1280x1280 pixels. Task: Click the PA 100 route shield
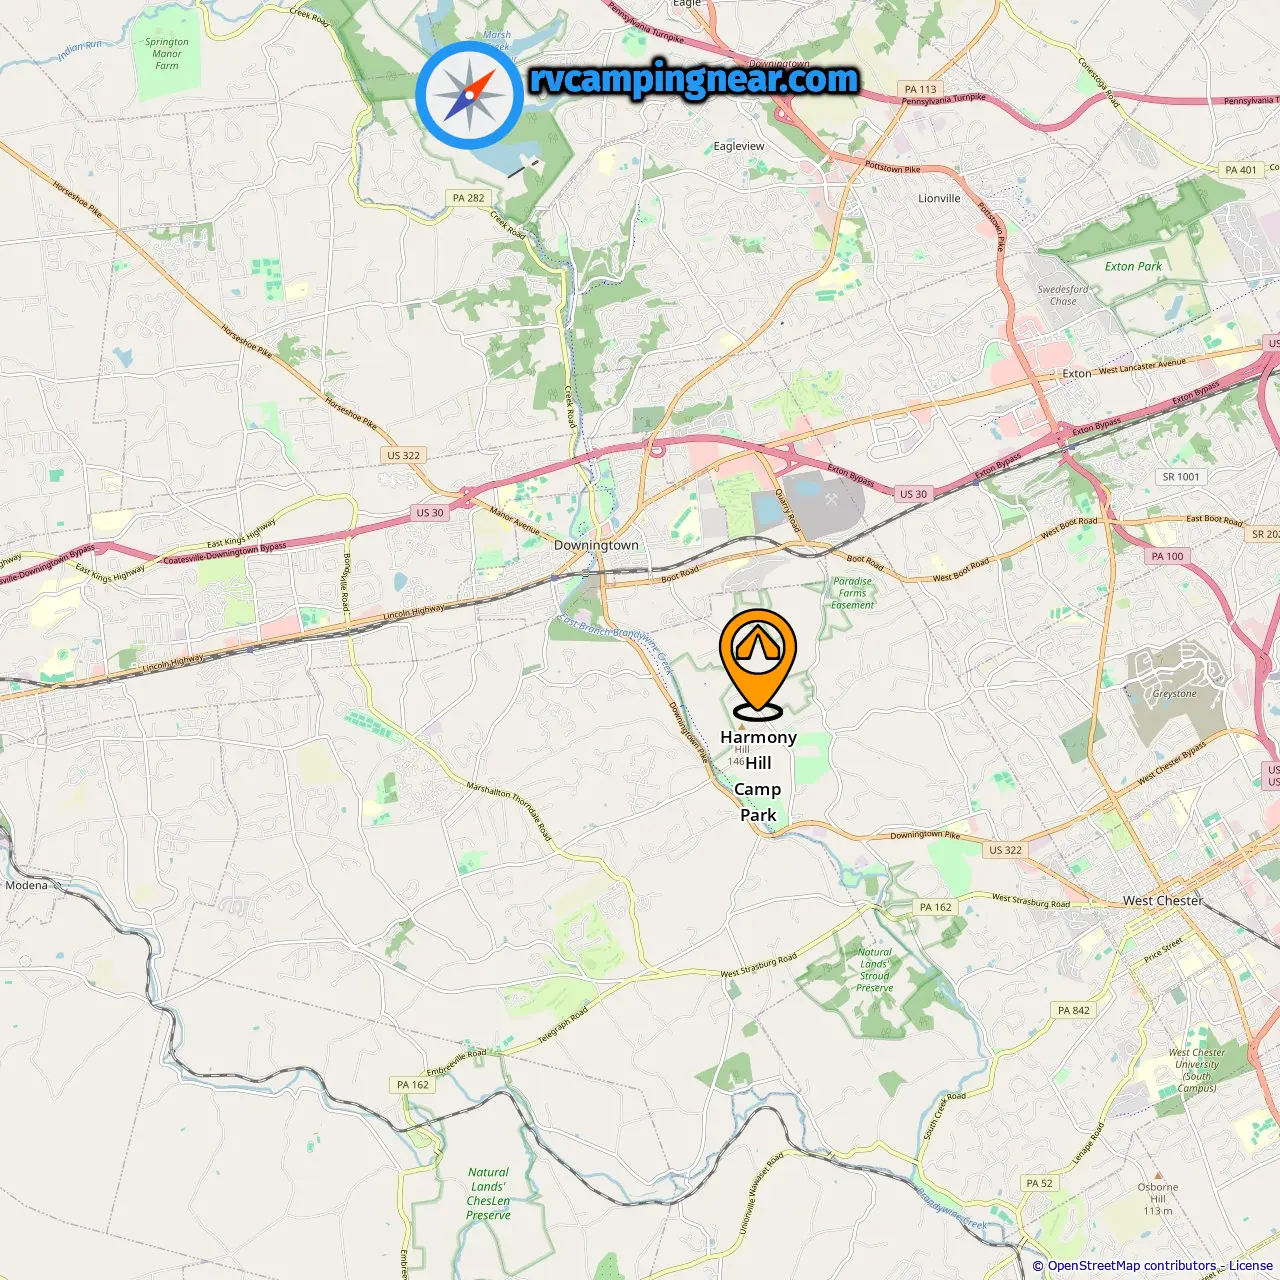click(1167, 556)
